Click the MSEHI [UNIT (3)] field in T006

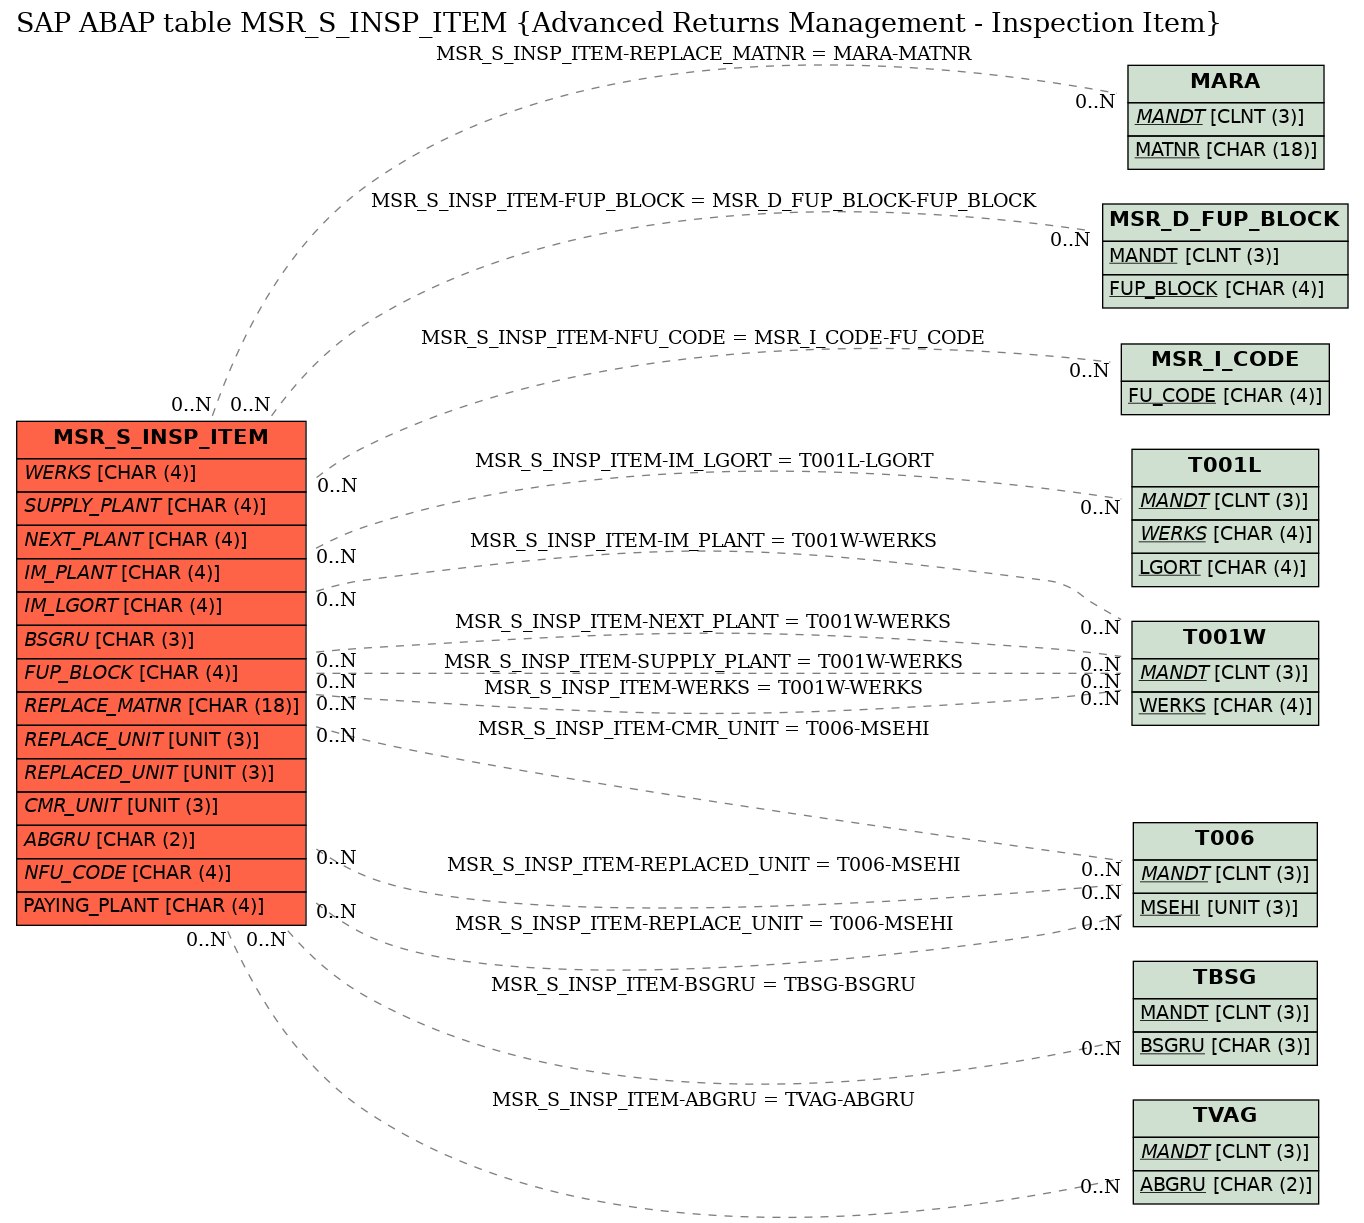(x=1225, y=909)
